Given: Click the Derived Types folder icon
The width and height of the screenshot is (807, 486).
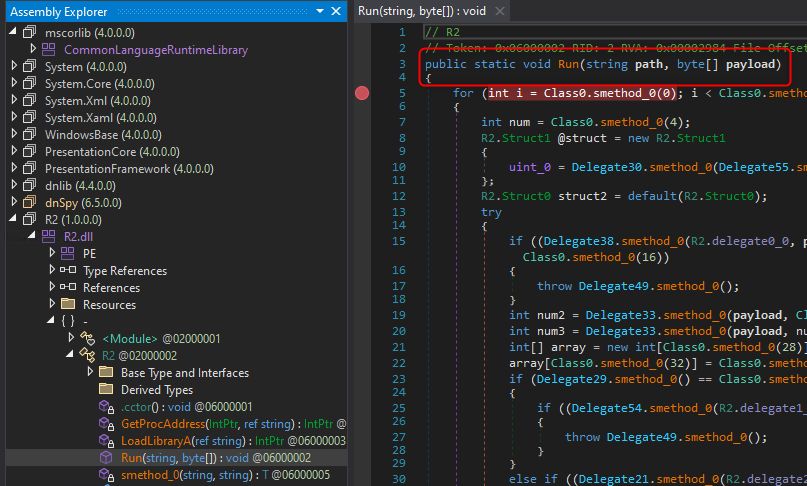Looking at the screenshot, I should (106, 389).
